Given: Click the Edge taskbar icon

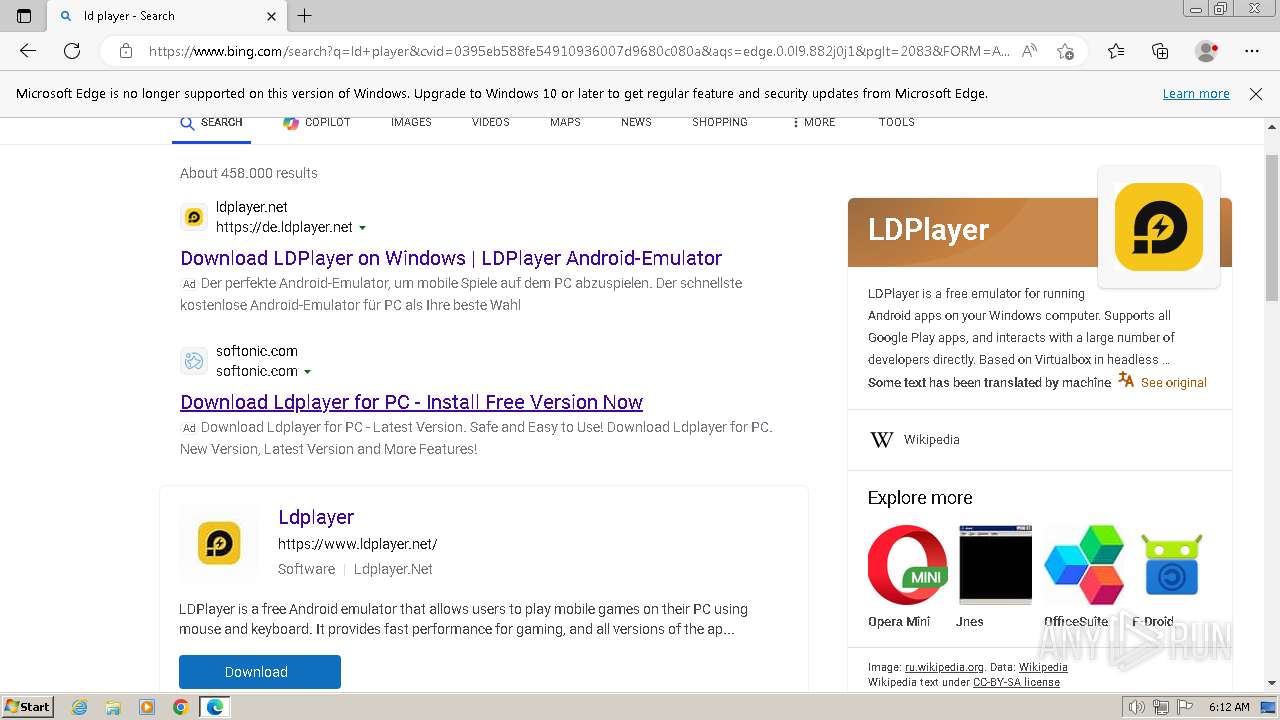Looking at the screenshot, I should coord(215,707).
